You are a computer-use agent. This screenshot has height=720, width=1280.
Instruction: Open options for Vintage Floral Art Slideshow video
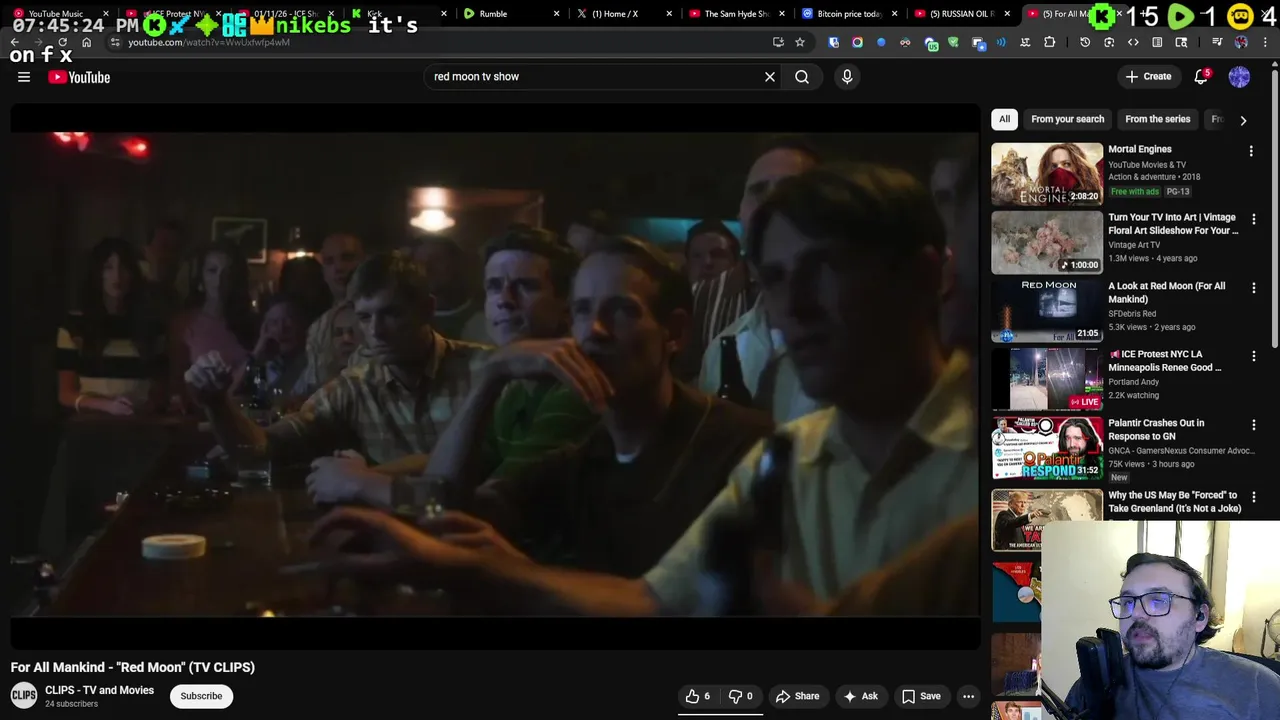point(1254,219)
